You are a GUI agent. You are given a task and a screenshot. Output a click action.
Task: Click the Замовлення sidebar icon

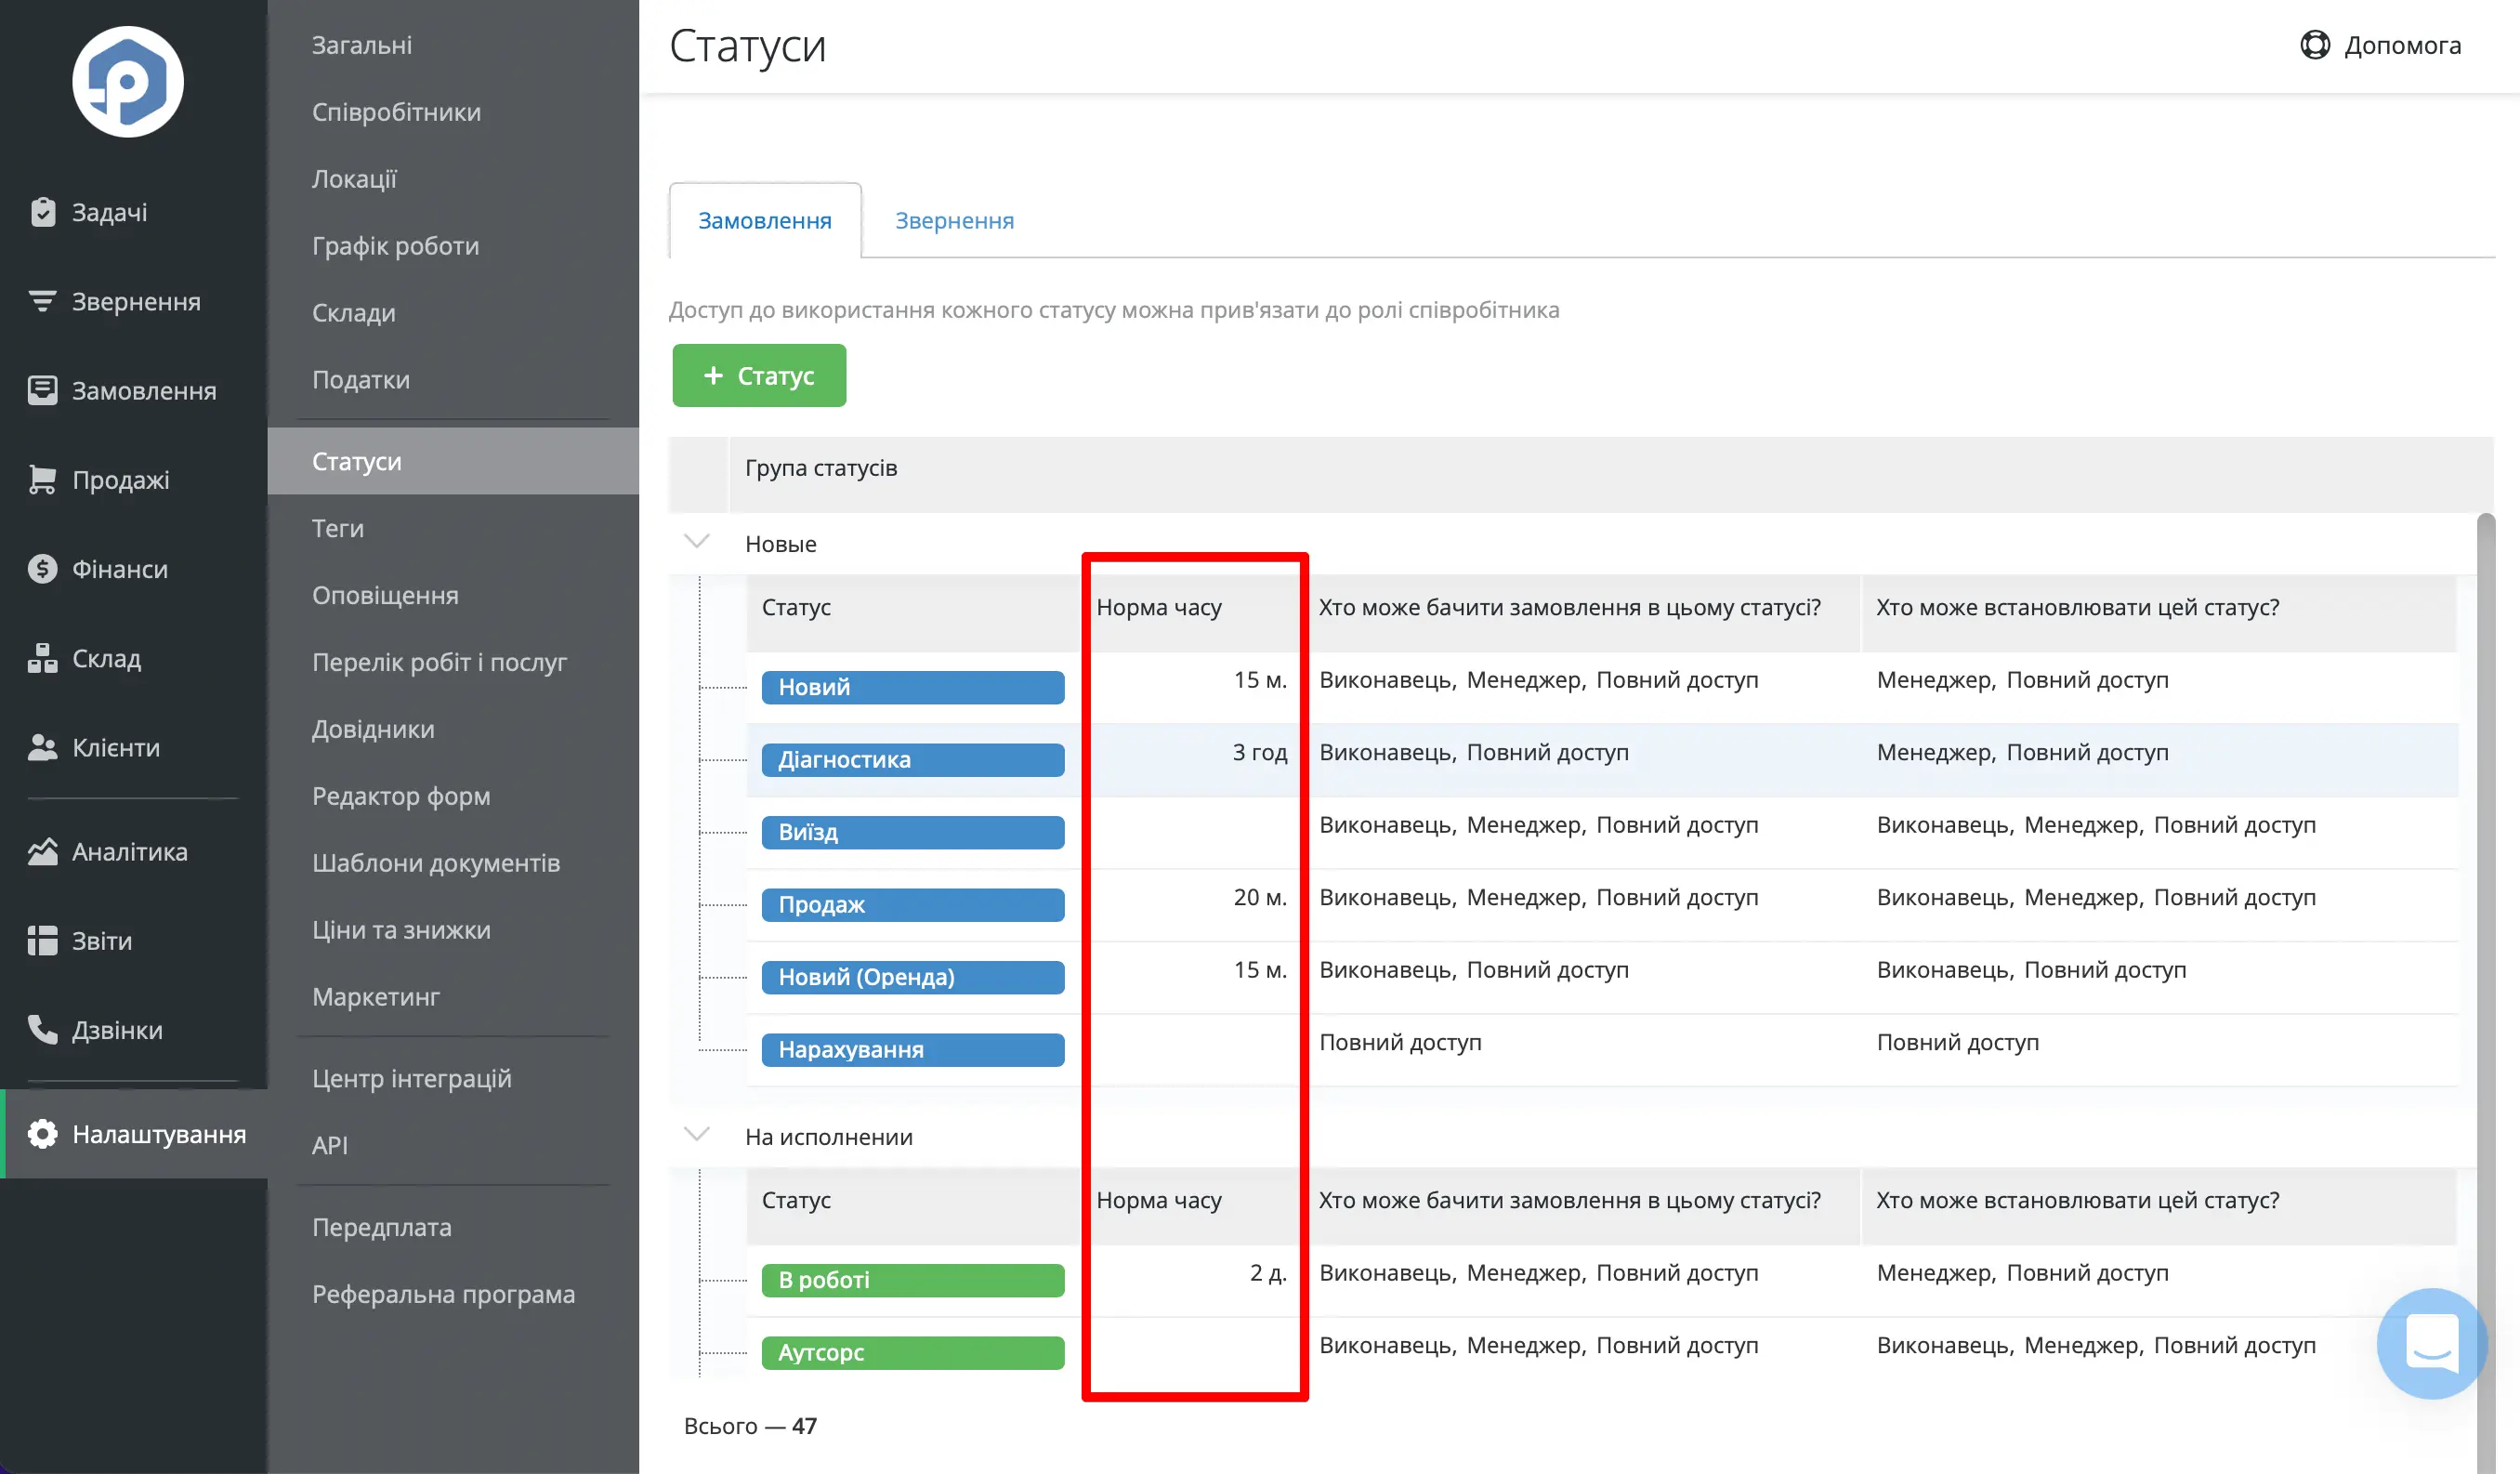click(42, 390)
